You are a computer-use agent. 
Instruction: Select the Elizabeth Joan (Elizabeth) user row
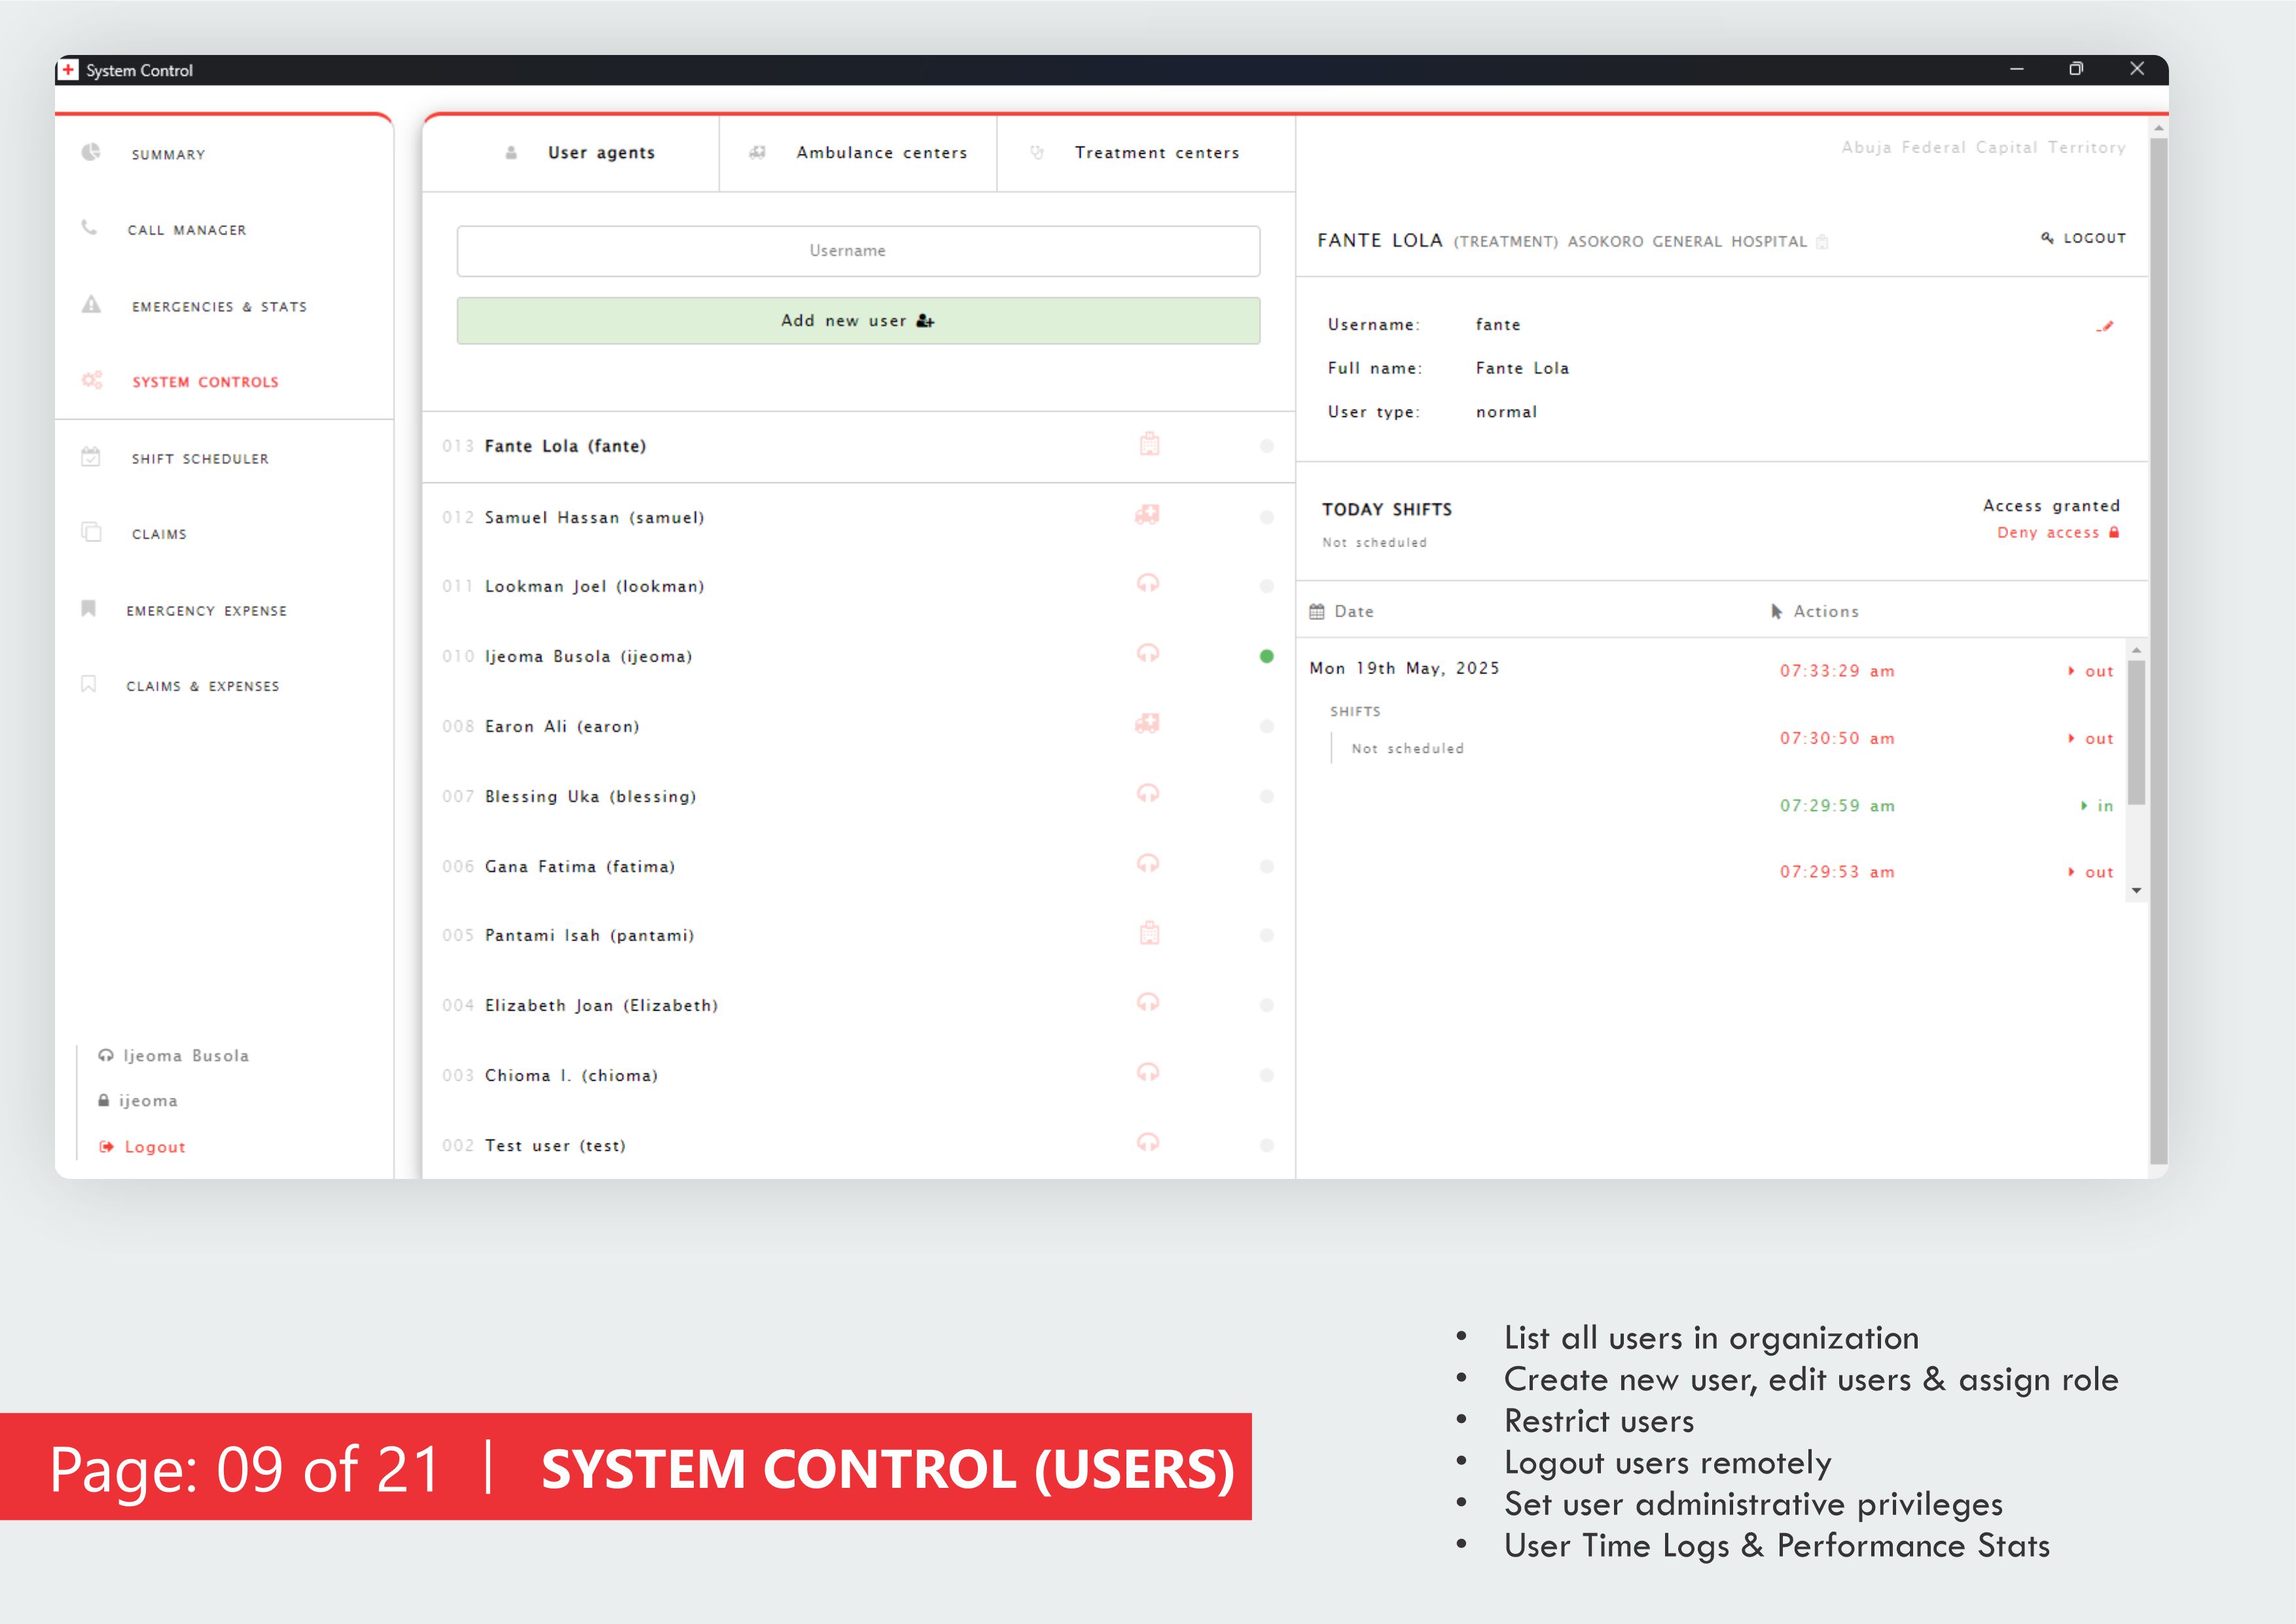pyautogui.click(x=858, y=1005)
